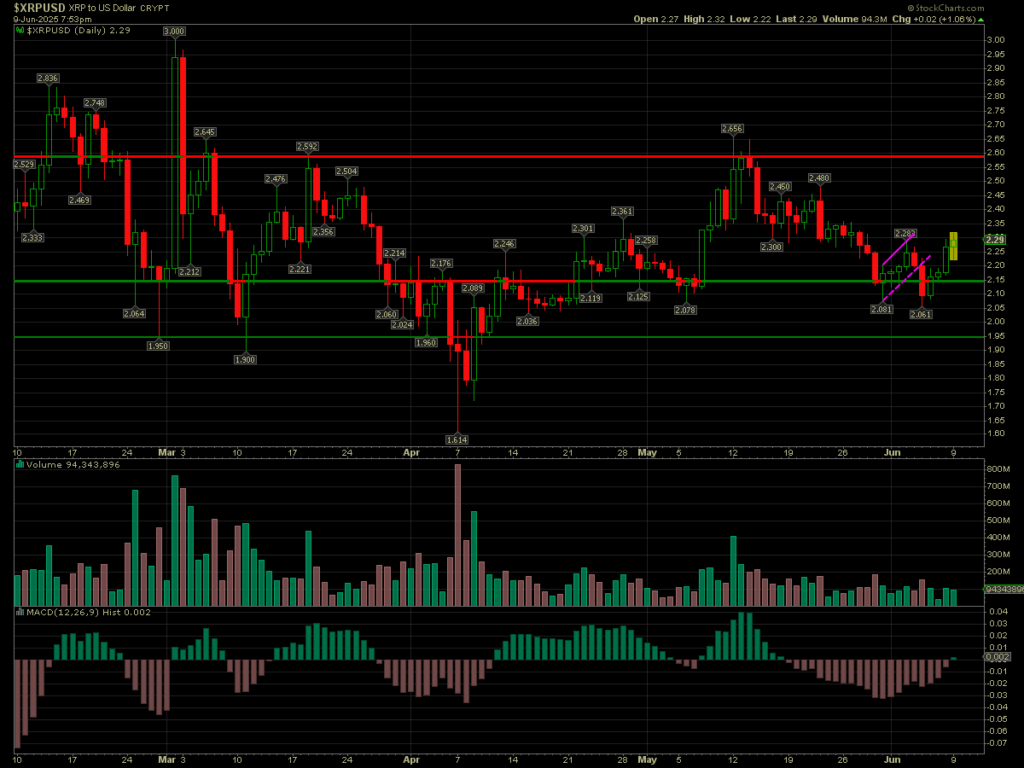This screenshot has height=768, width=1024.
Task: Click the 3.000 high price marker
Action: 174,32
